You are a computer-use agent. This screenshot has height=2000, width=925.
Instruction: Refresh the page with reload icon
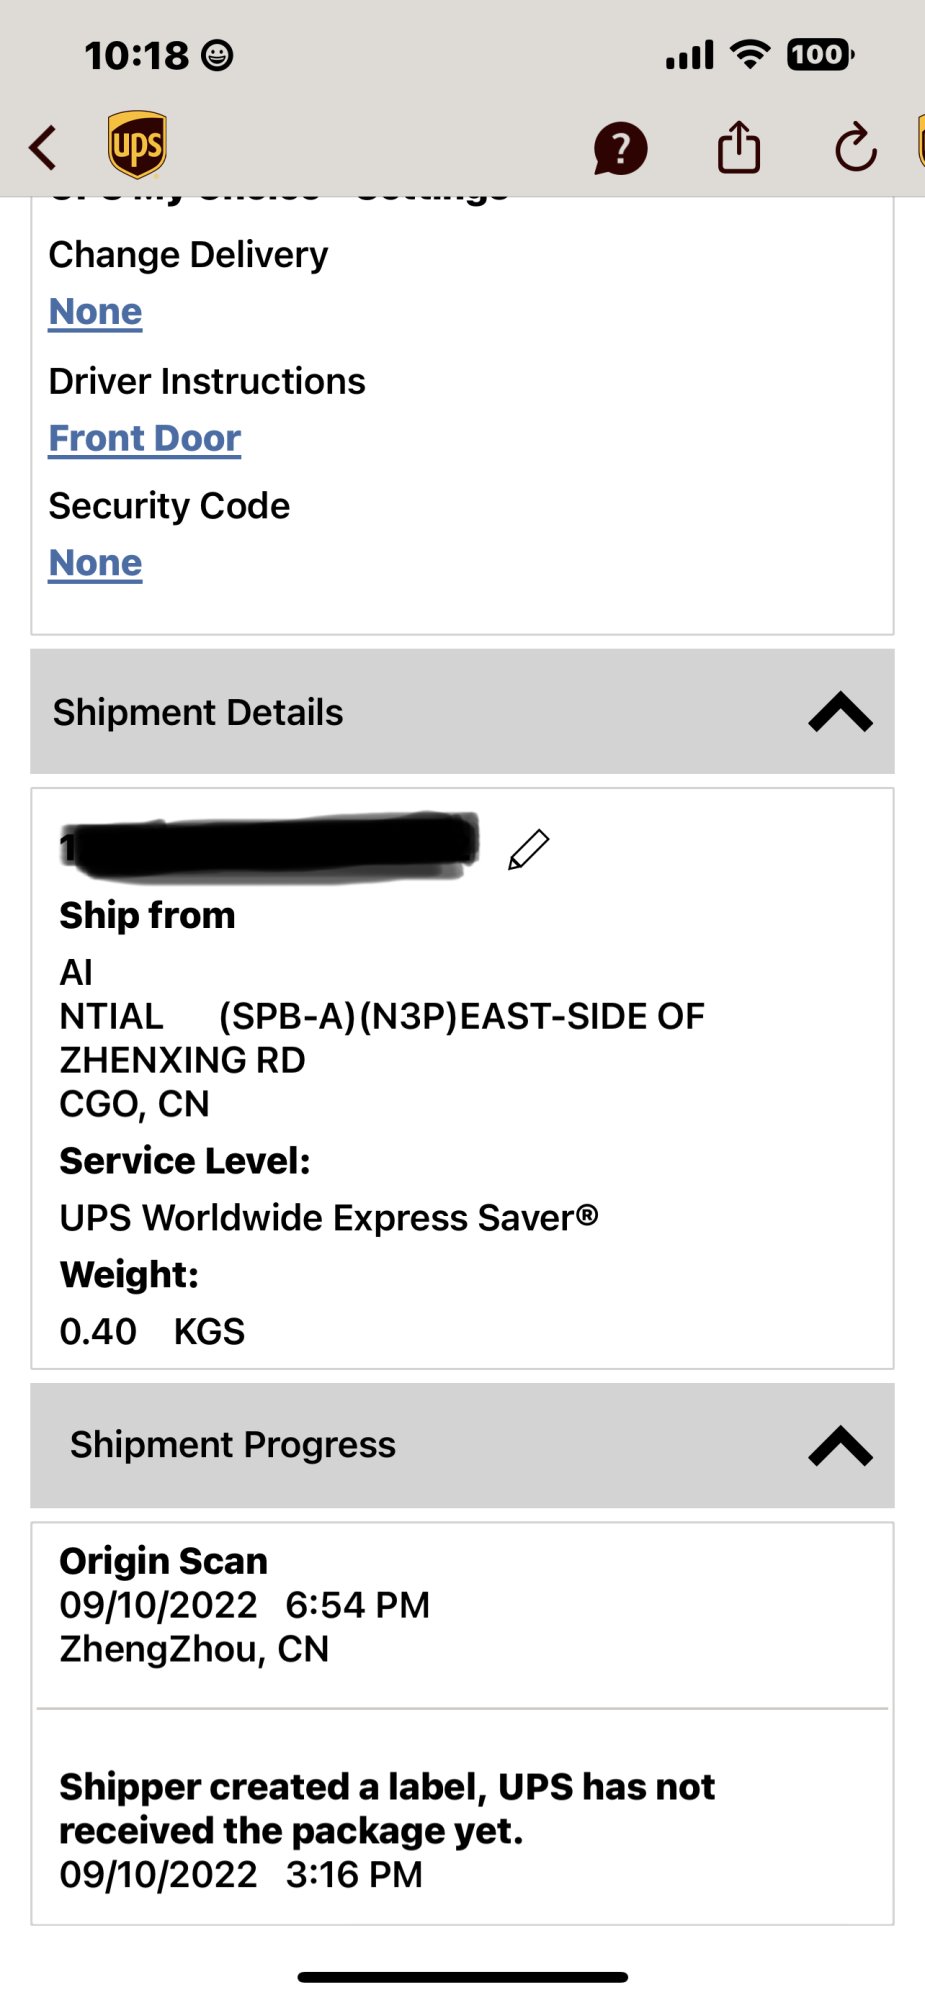[x=856, y=149]
